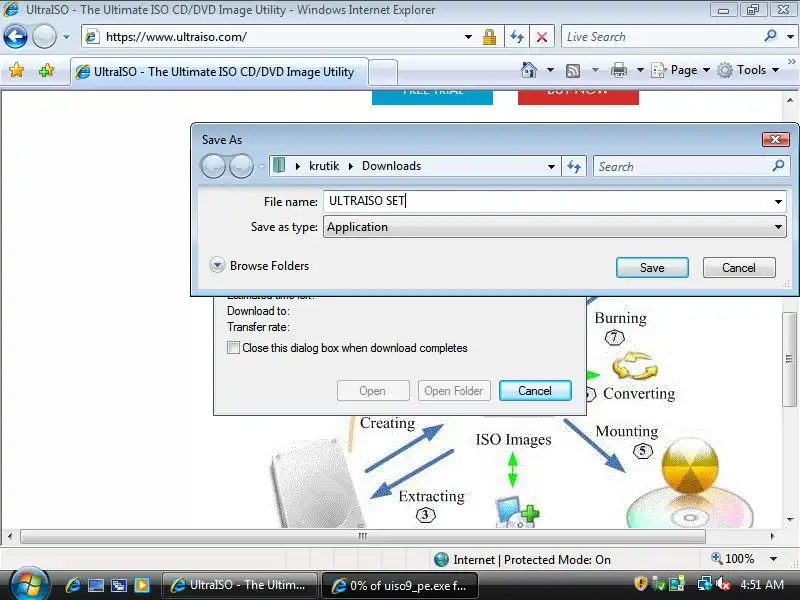Click the Save As search magnifier icon

(x=779, y=165)
